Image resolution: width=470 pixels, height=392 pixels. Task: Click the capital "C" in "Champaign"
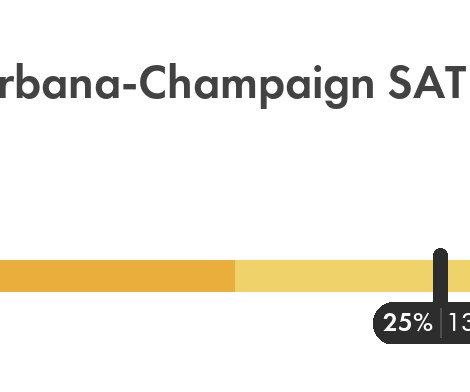[x=155, y=82]
